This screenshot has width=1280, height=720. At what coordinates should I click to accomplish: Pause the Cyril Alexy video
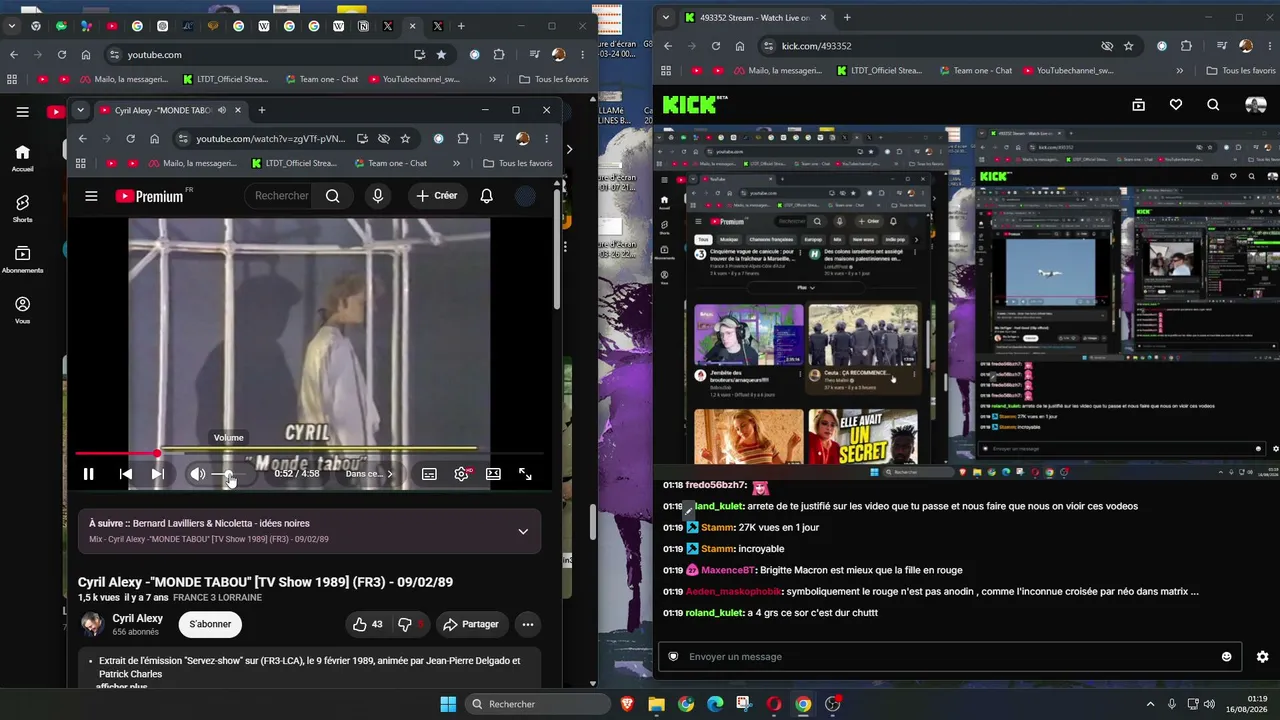[88, 474]
